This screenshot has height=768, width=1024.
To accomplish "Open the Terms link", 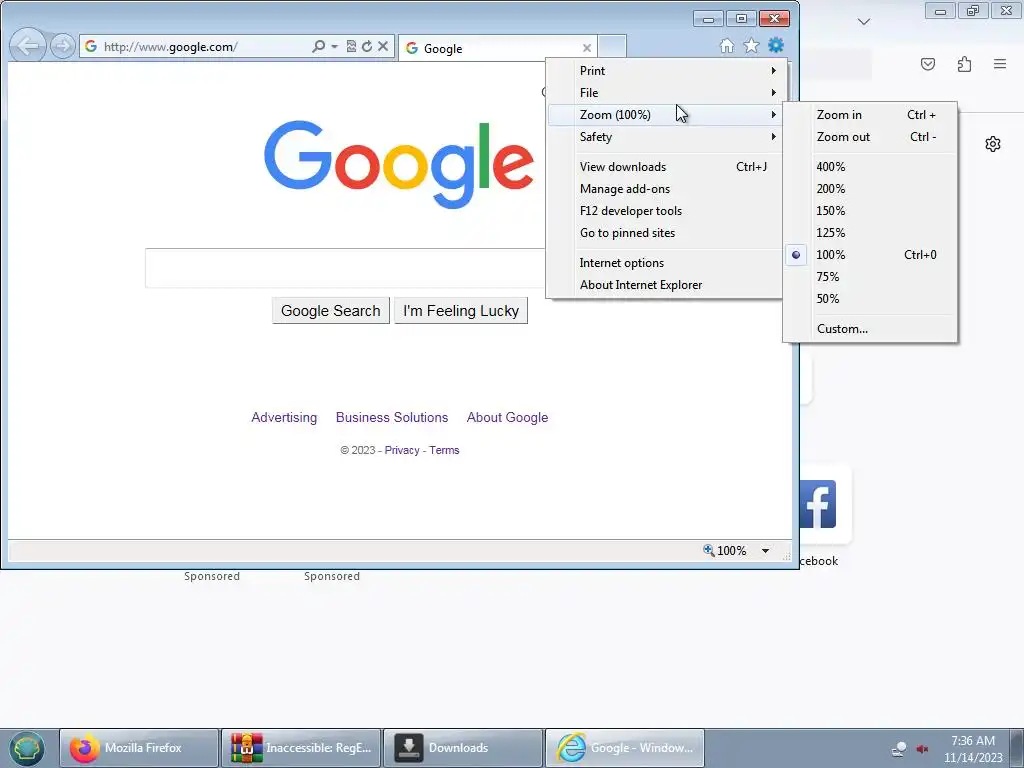I will pos(444,450).
